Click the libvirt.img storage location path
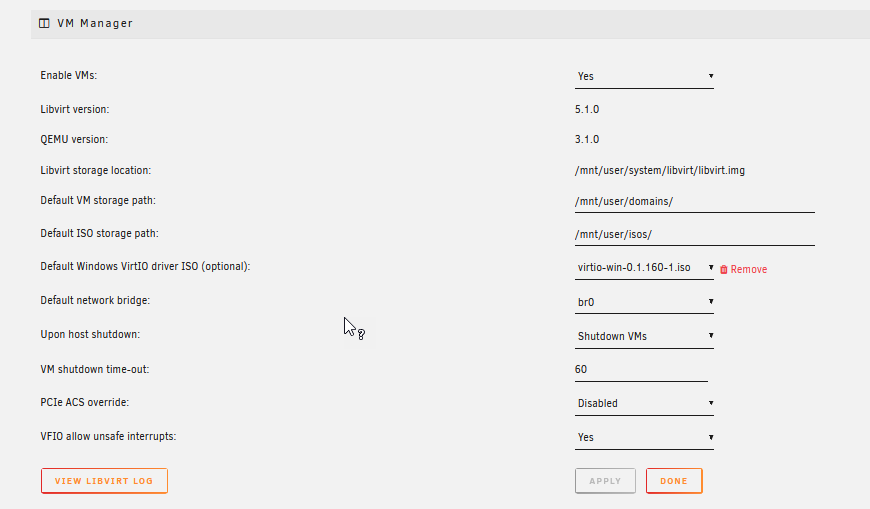The height and width of the screenshot is (509, 870). 660,170
